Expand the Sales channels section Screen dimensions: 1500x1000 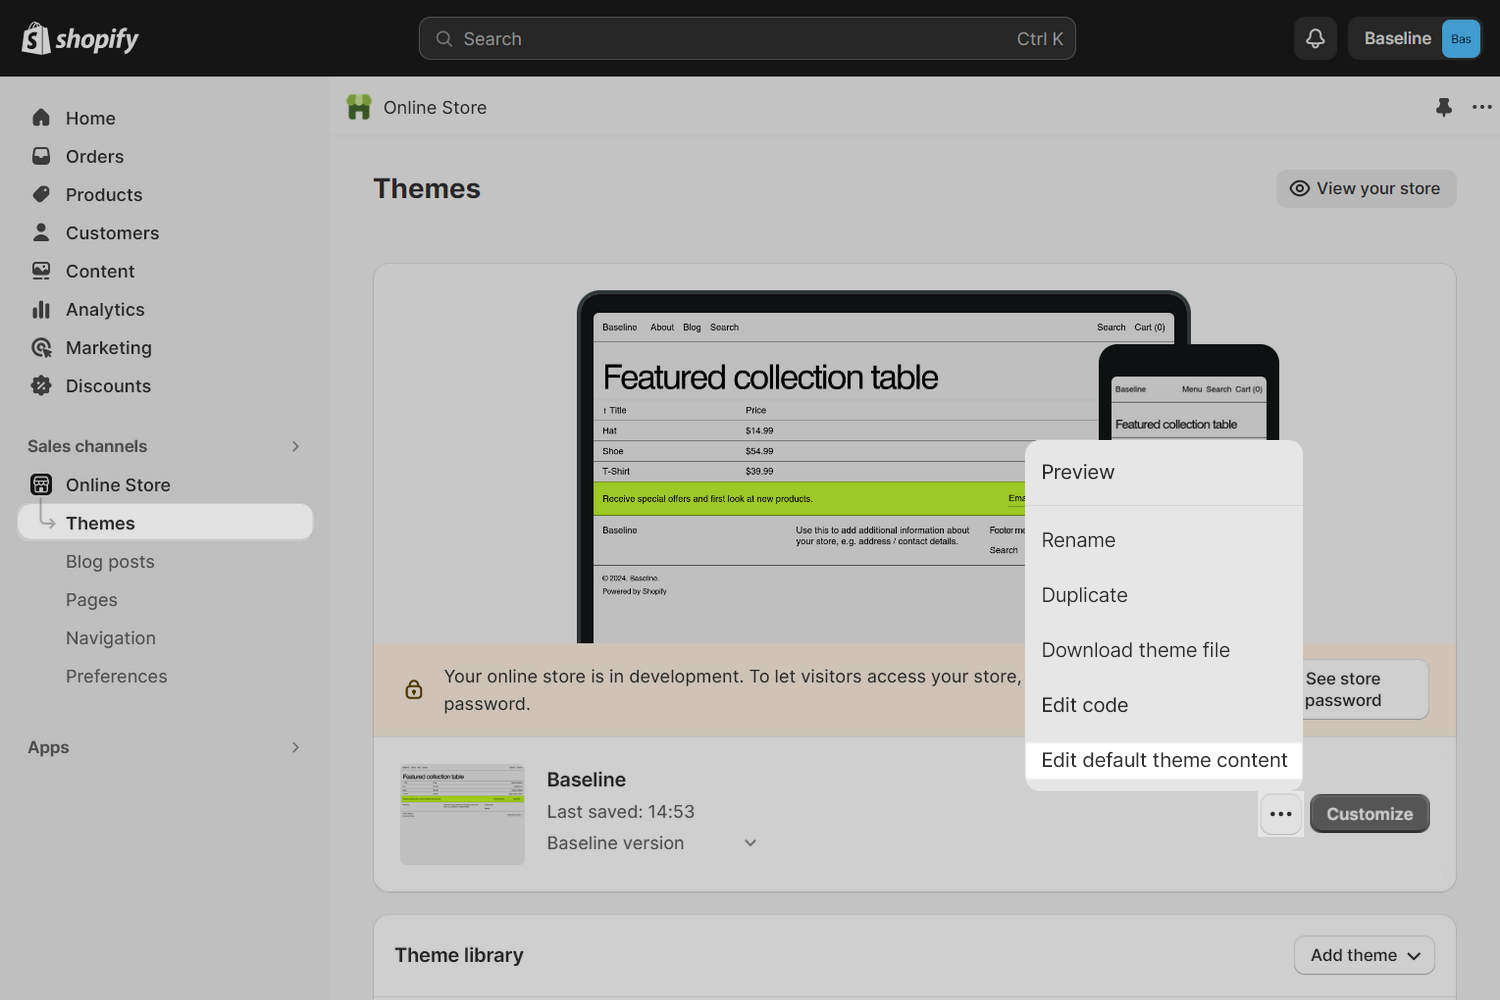[x=295, y=446]
